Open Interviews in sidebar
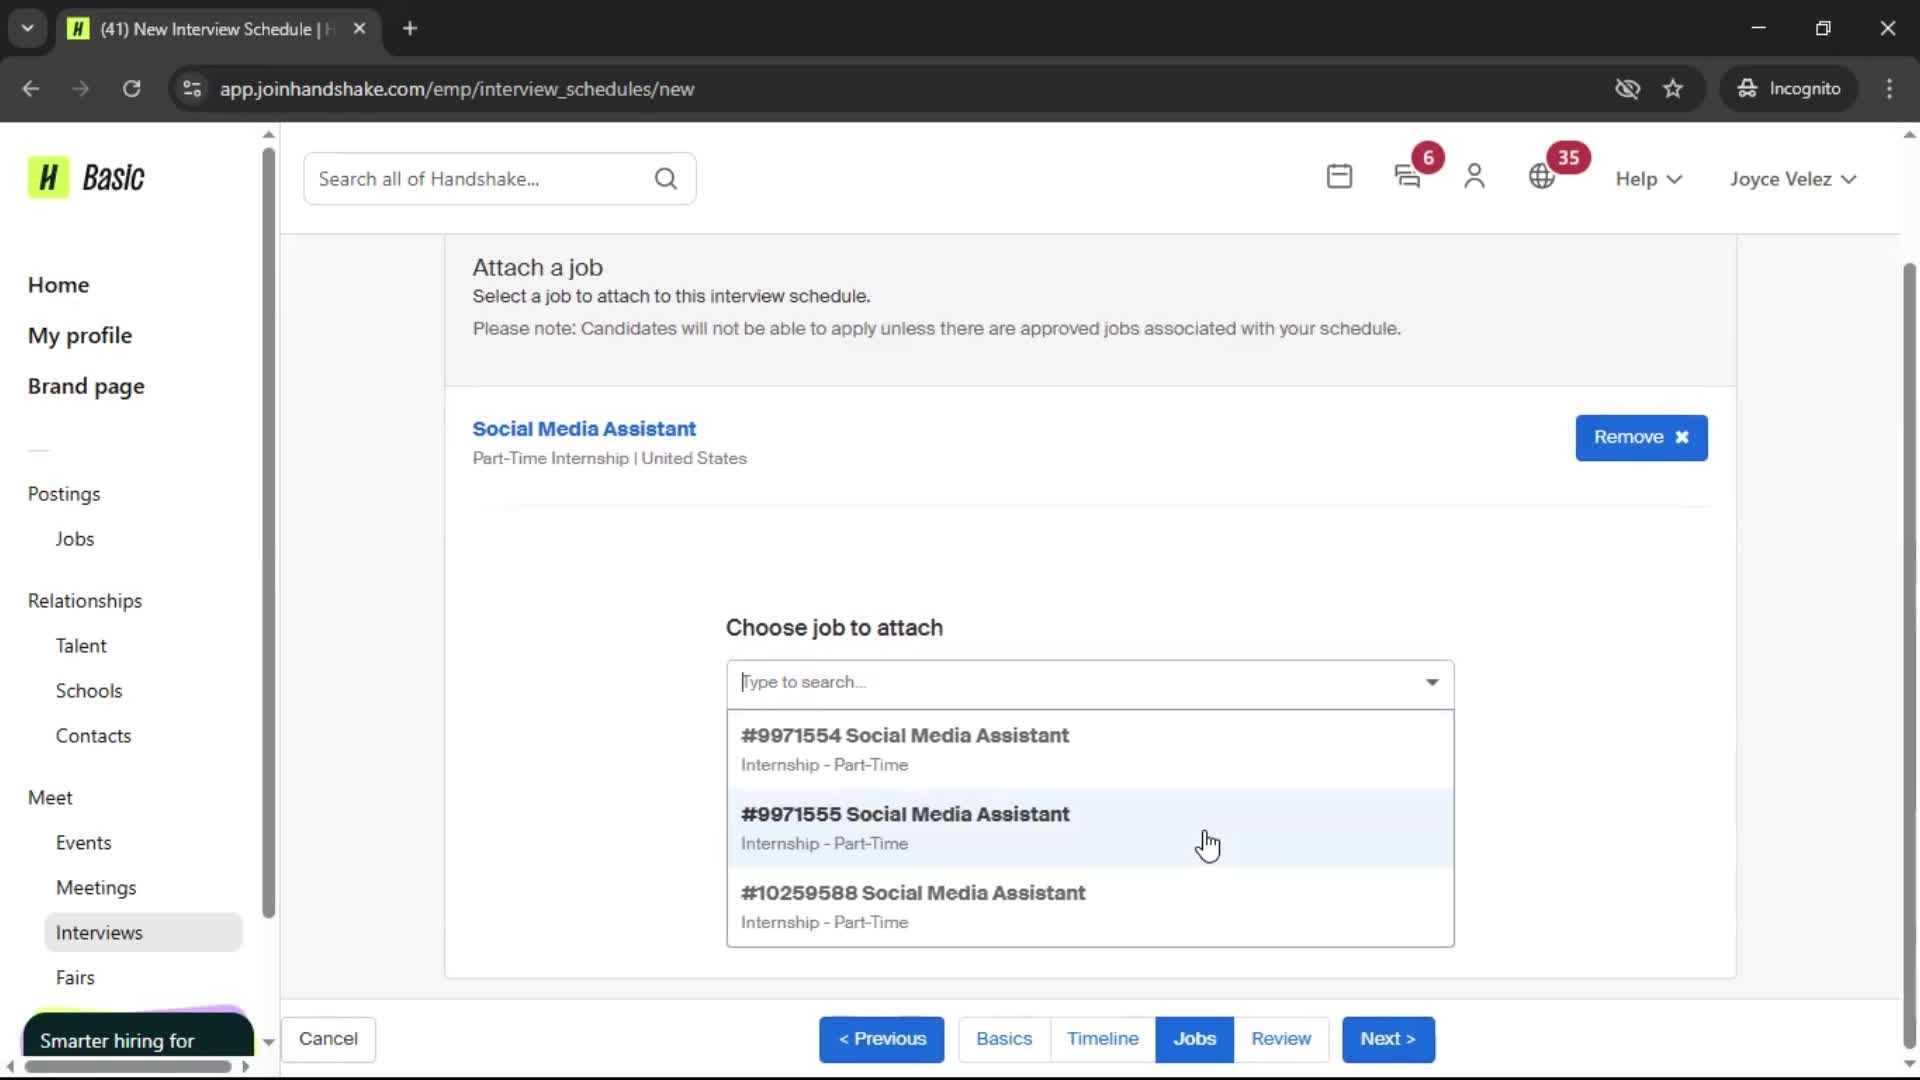This screenshot has width=1920, height=1080. 143,933
